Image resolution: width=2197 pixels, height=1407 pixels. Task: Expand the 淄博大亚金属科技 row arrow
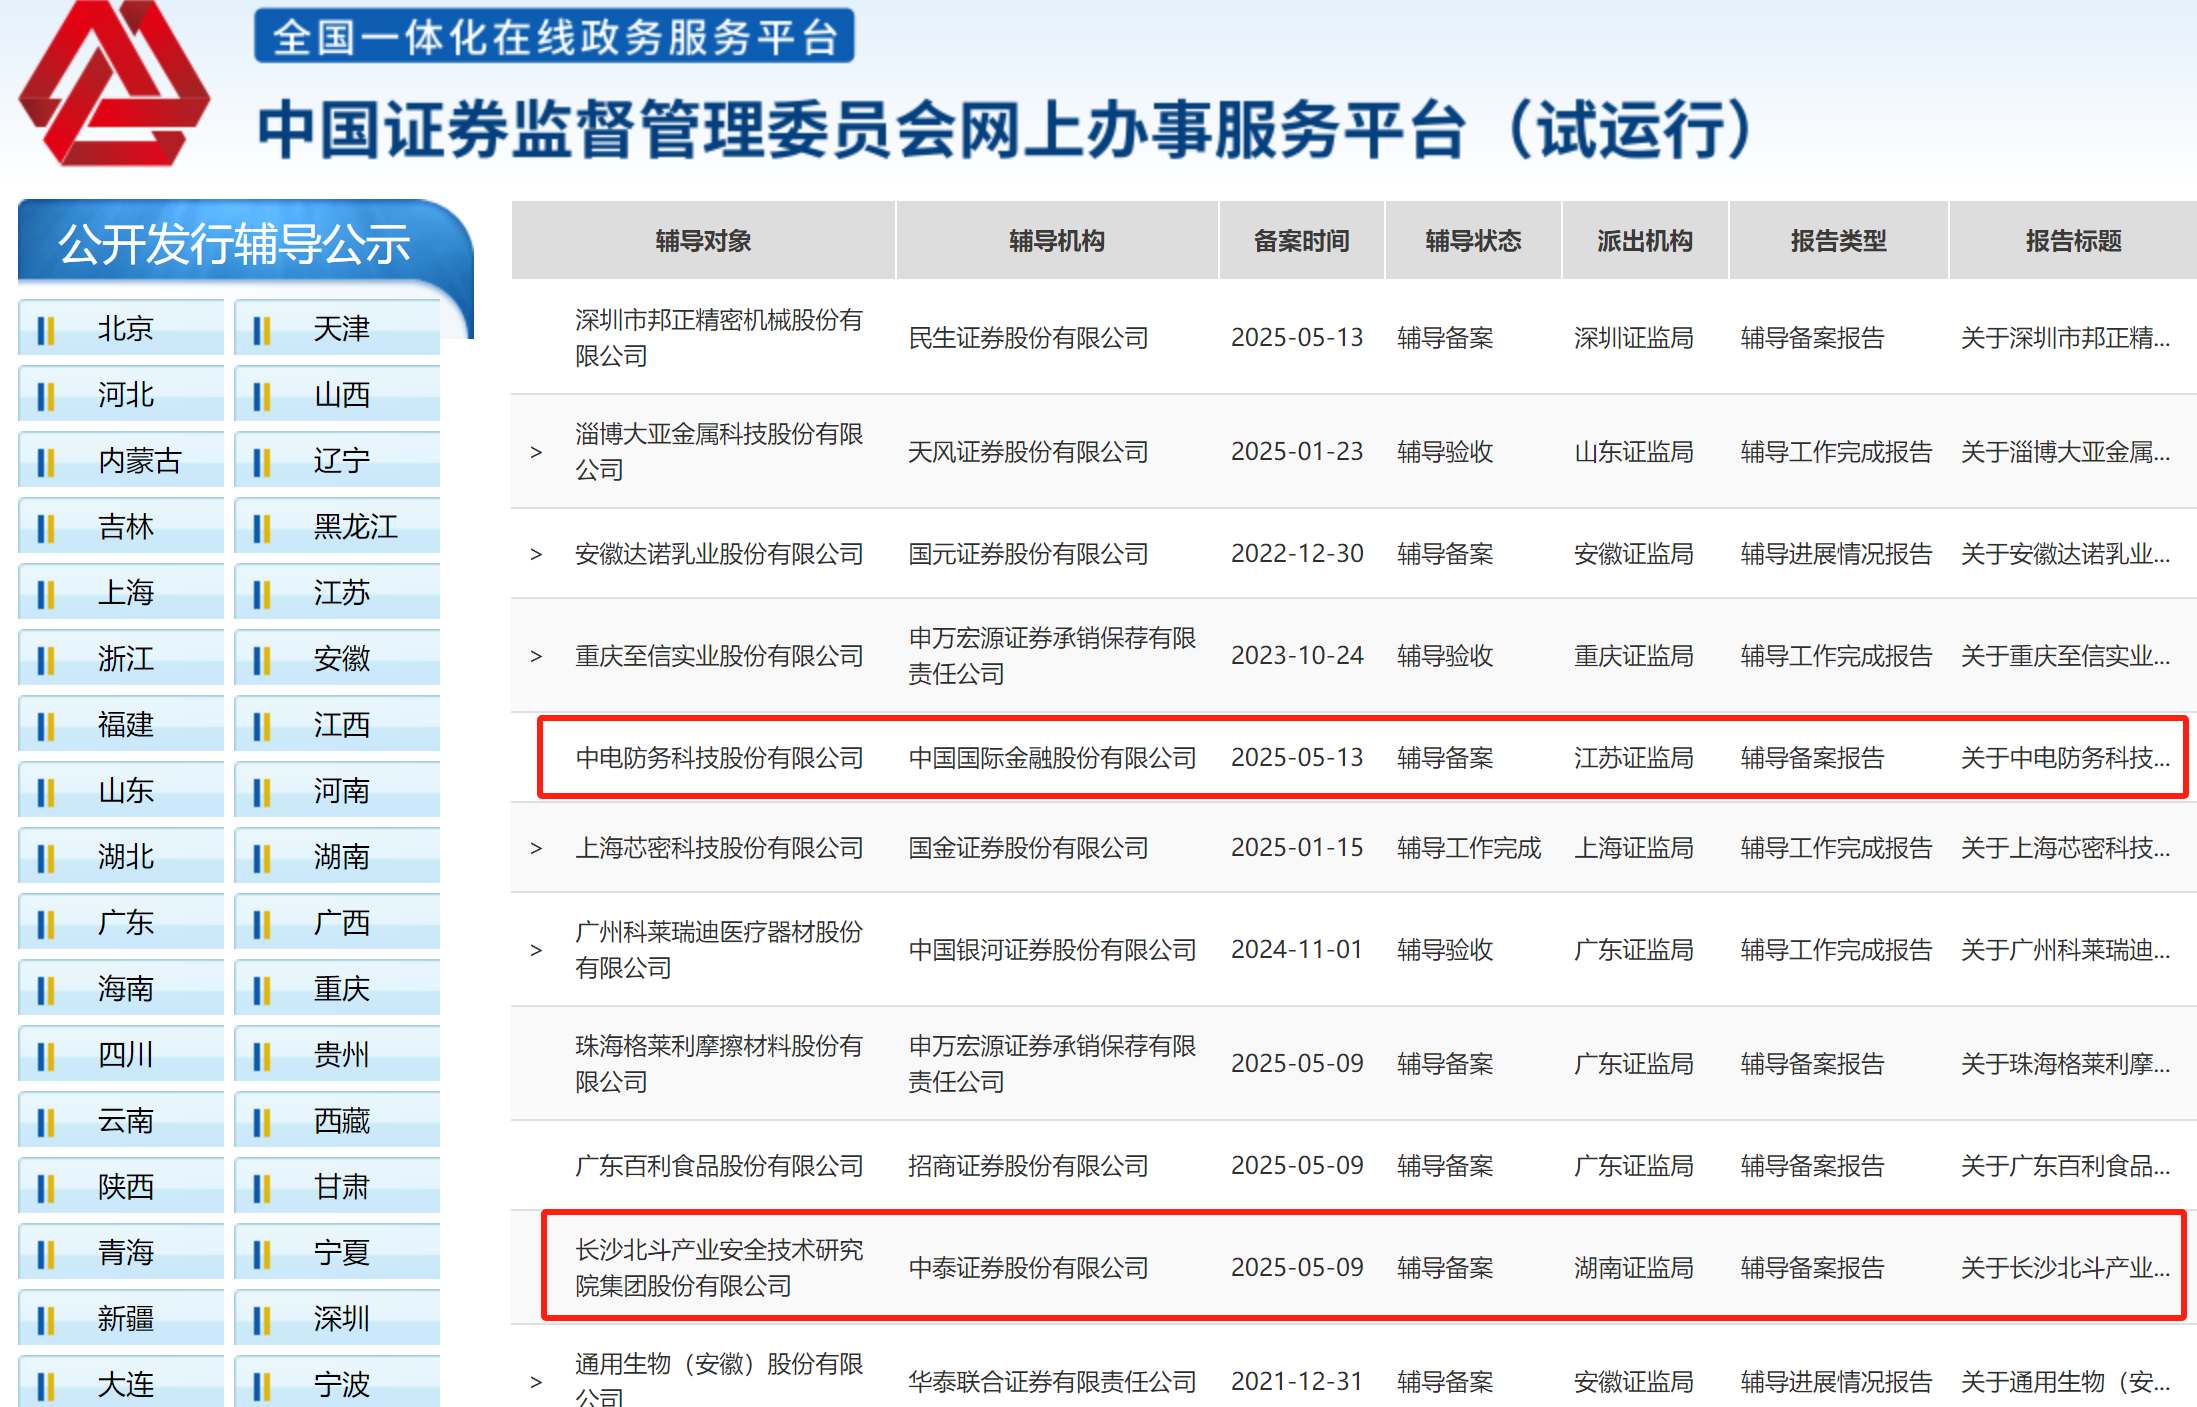coord(536,452)
